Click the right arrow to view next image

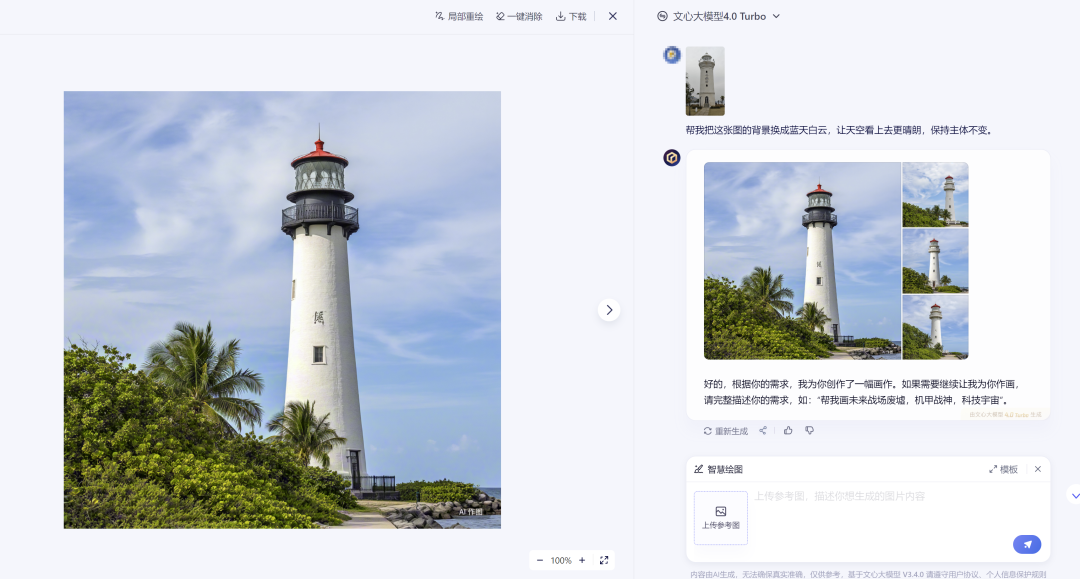(x=609, y=310)
